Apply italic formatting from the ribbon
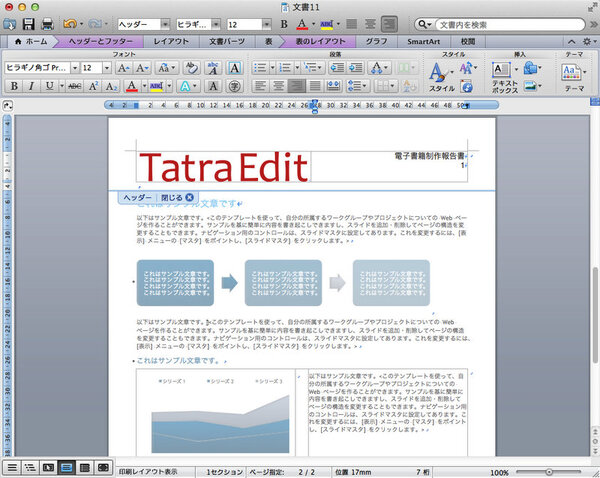The width and height of the screenshot is (600, 478). [x=32, y=86]
